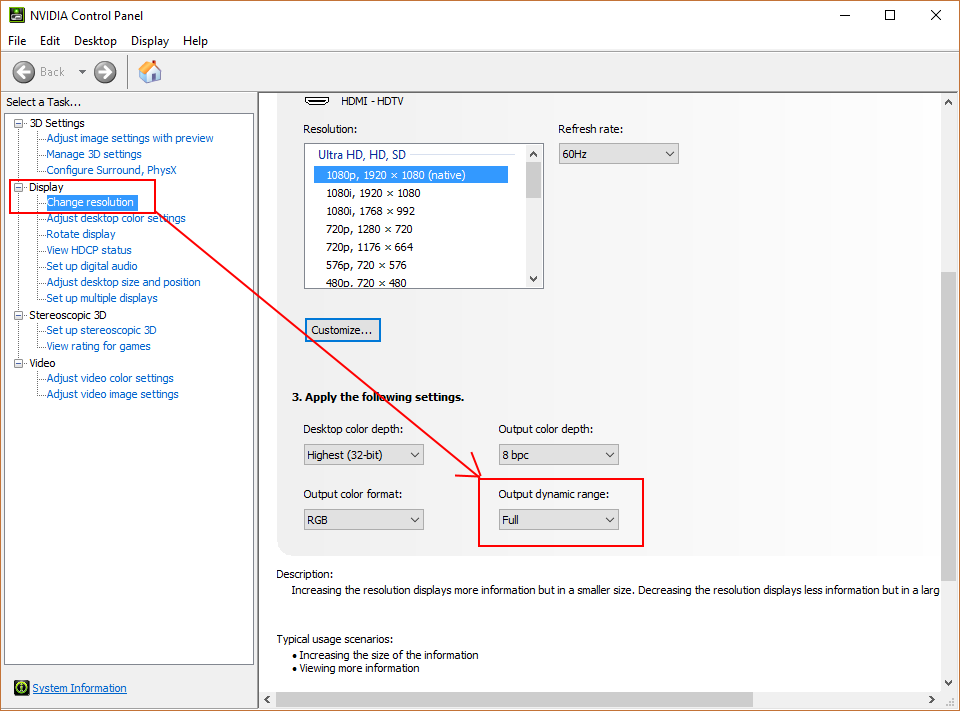This screenshot has height=711, width=960.
Task: Collapse the 3D Settings tree node
Action: point(19,123)
